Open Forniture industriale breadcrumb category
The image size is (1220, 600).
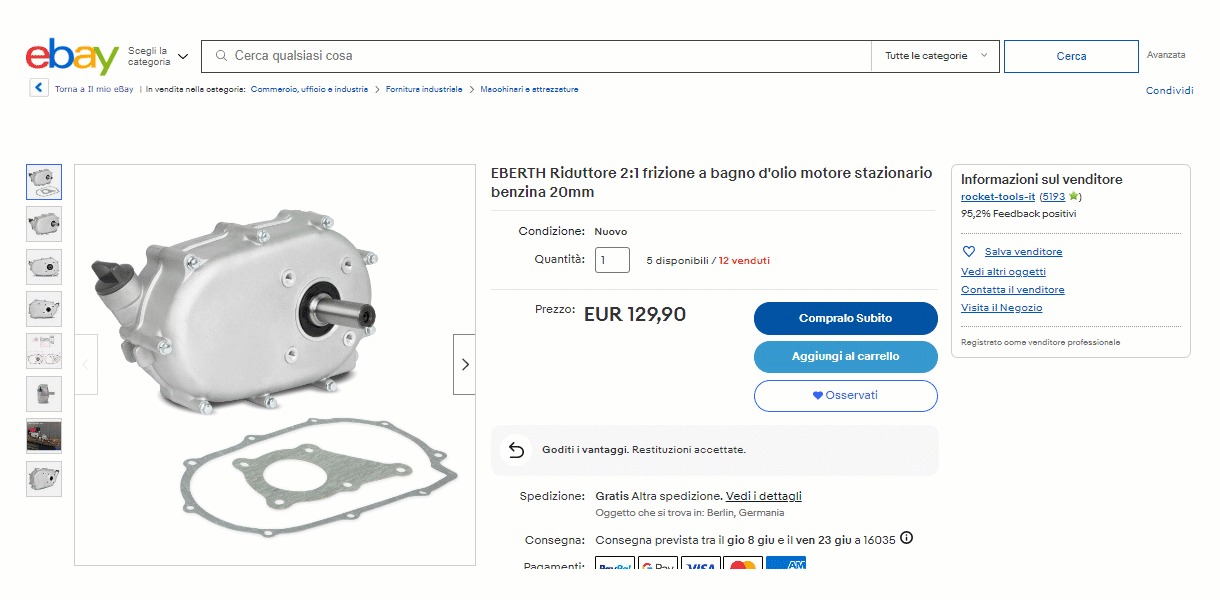[424, 89]
